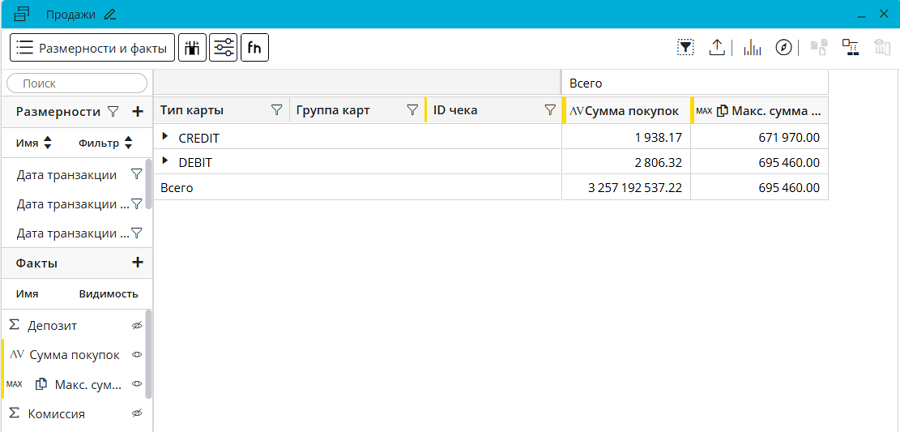Open the bar chart view icon
This screenshot has width=900, height=432.
(752, 47)
